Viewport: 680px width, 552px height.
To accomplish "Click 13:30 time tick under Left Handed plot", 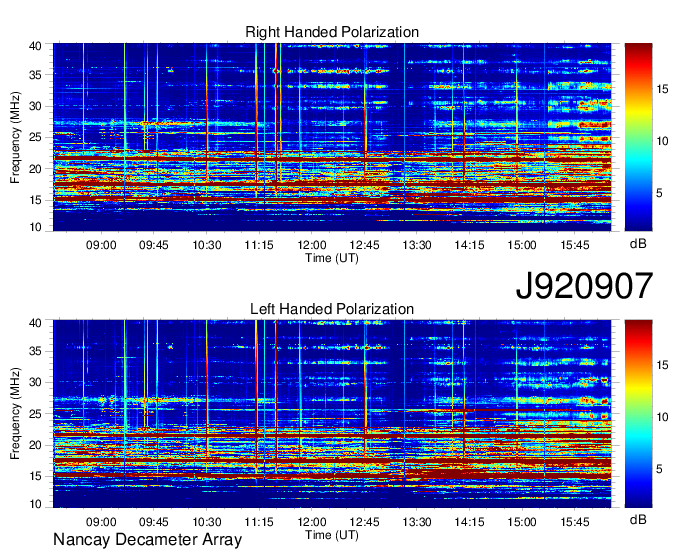I will point(417,522).
